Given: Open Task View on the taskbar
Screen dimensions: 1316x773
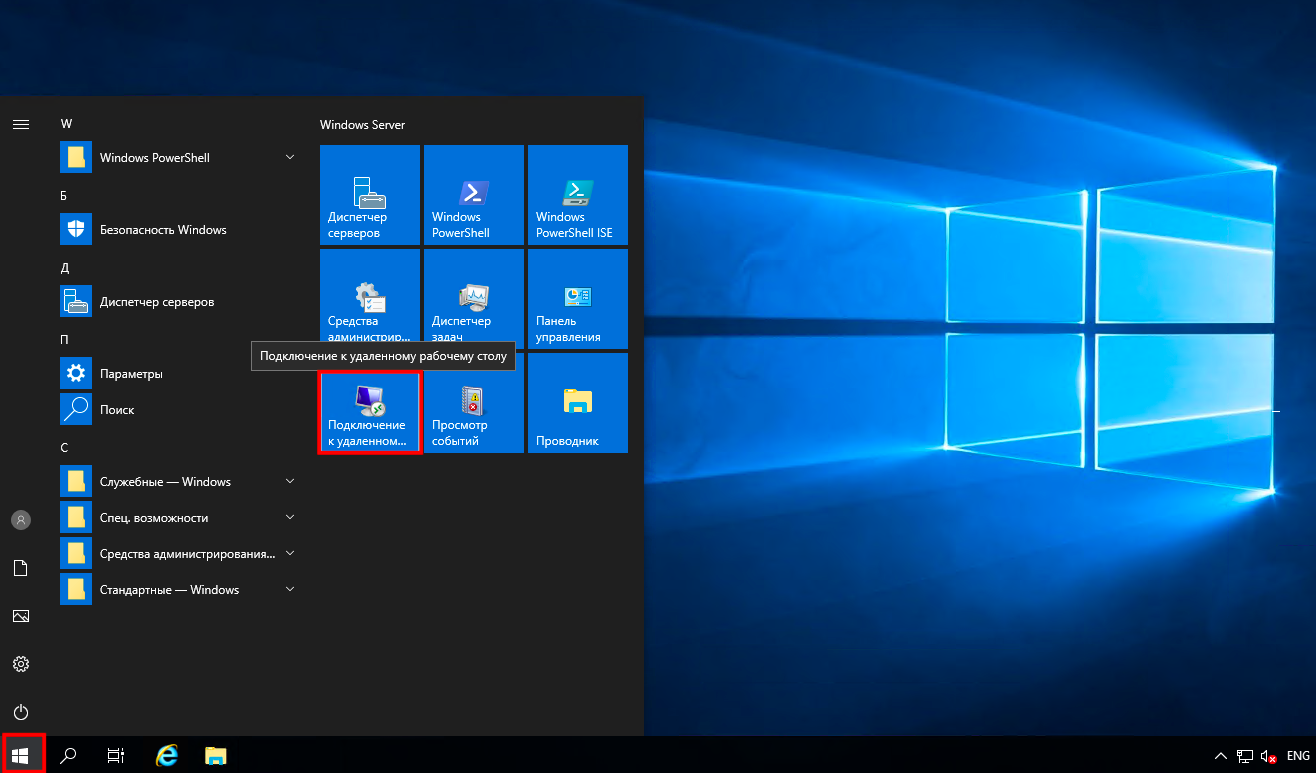Looking at the screenshot, I should (x=116, y=756).
